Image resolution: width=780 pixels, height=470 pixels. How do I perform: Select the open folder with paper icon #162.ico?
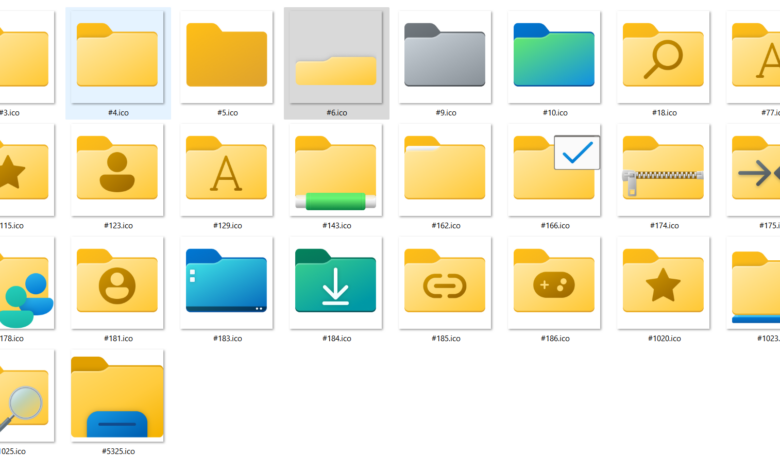point(445,170)
